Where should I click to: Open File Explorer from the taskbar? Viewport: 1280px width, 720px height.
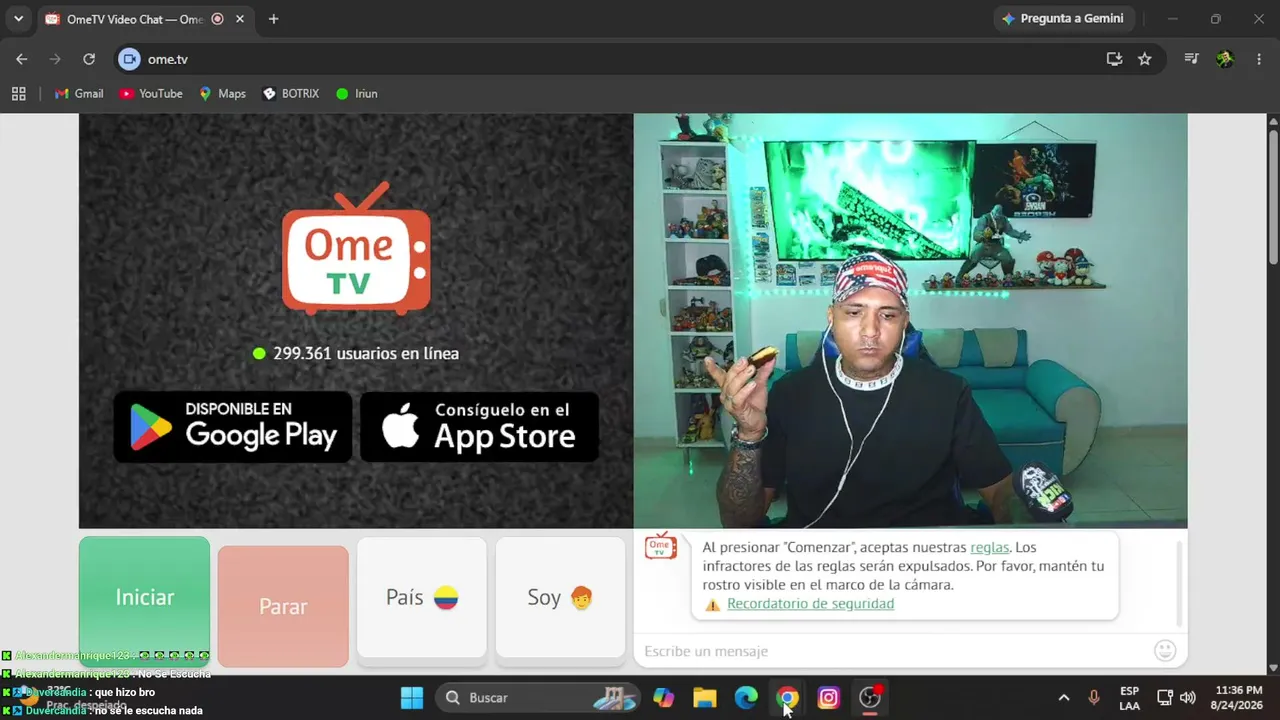coord(705,698)
